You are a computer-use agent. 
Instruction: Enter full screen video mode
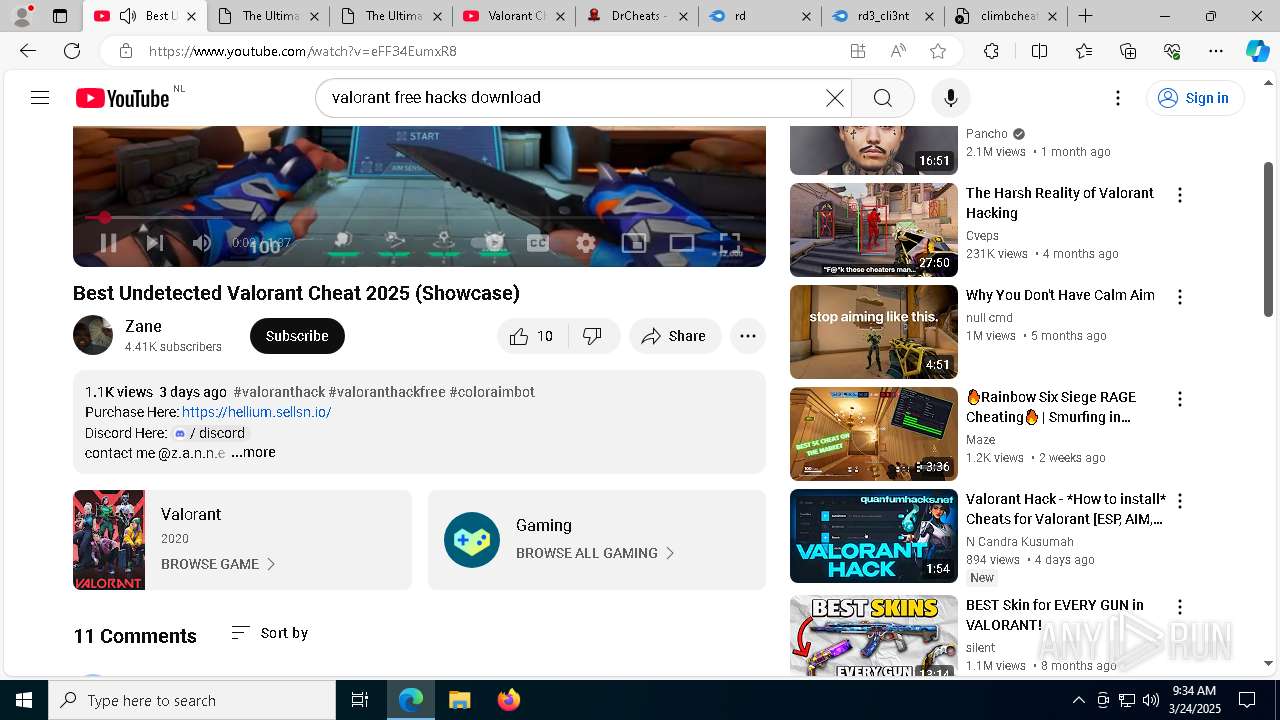(730, 242)
